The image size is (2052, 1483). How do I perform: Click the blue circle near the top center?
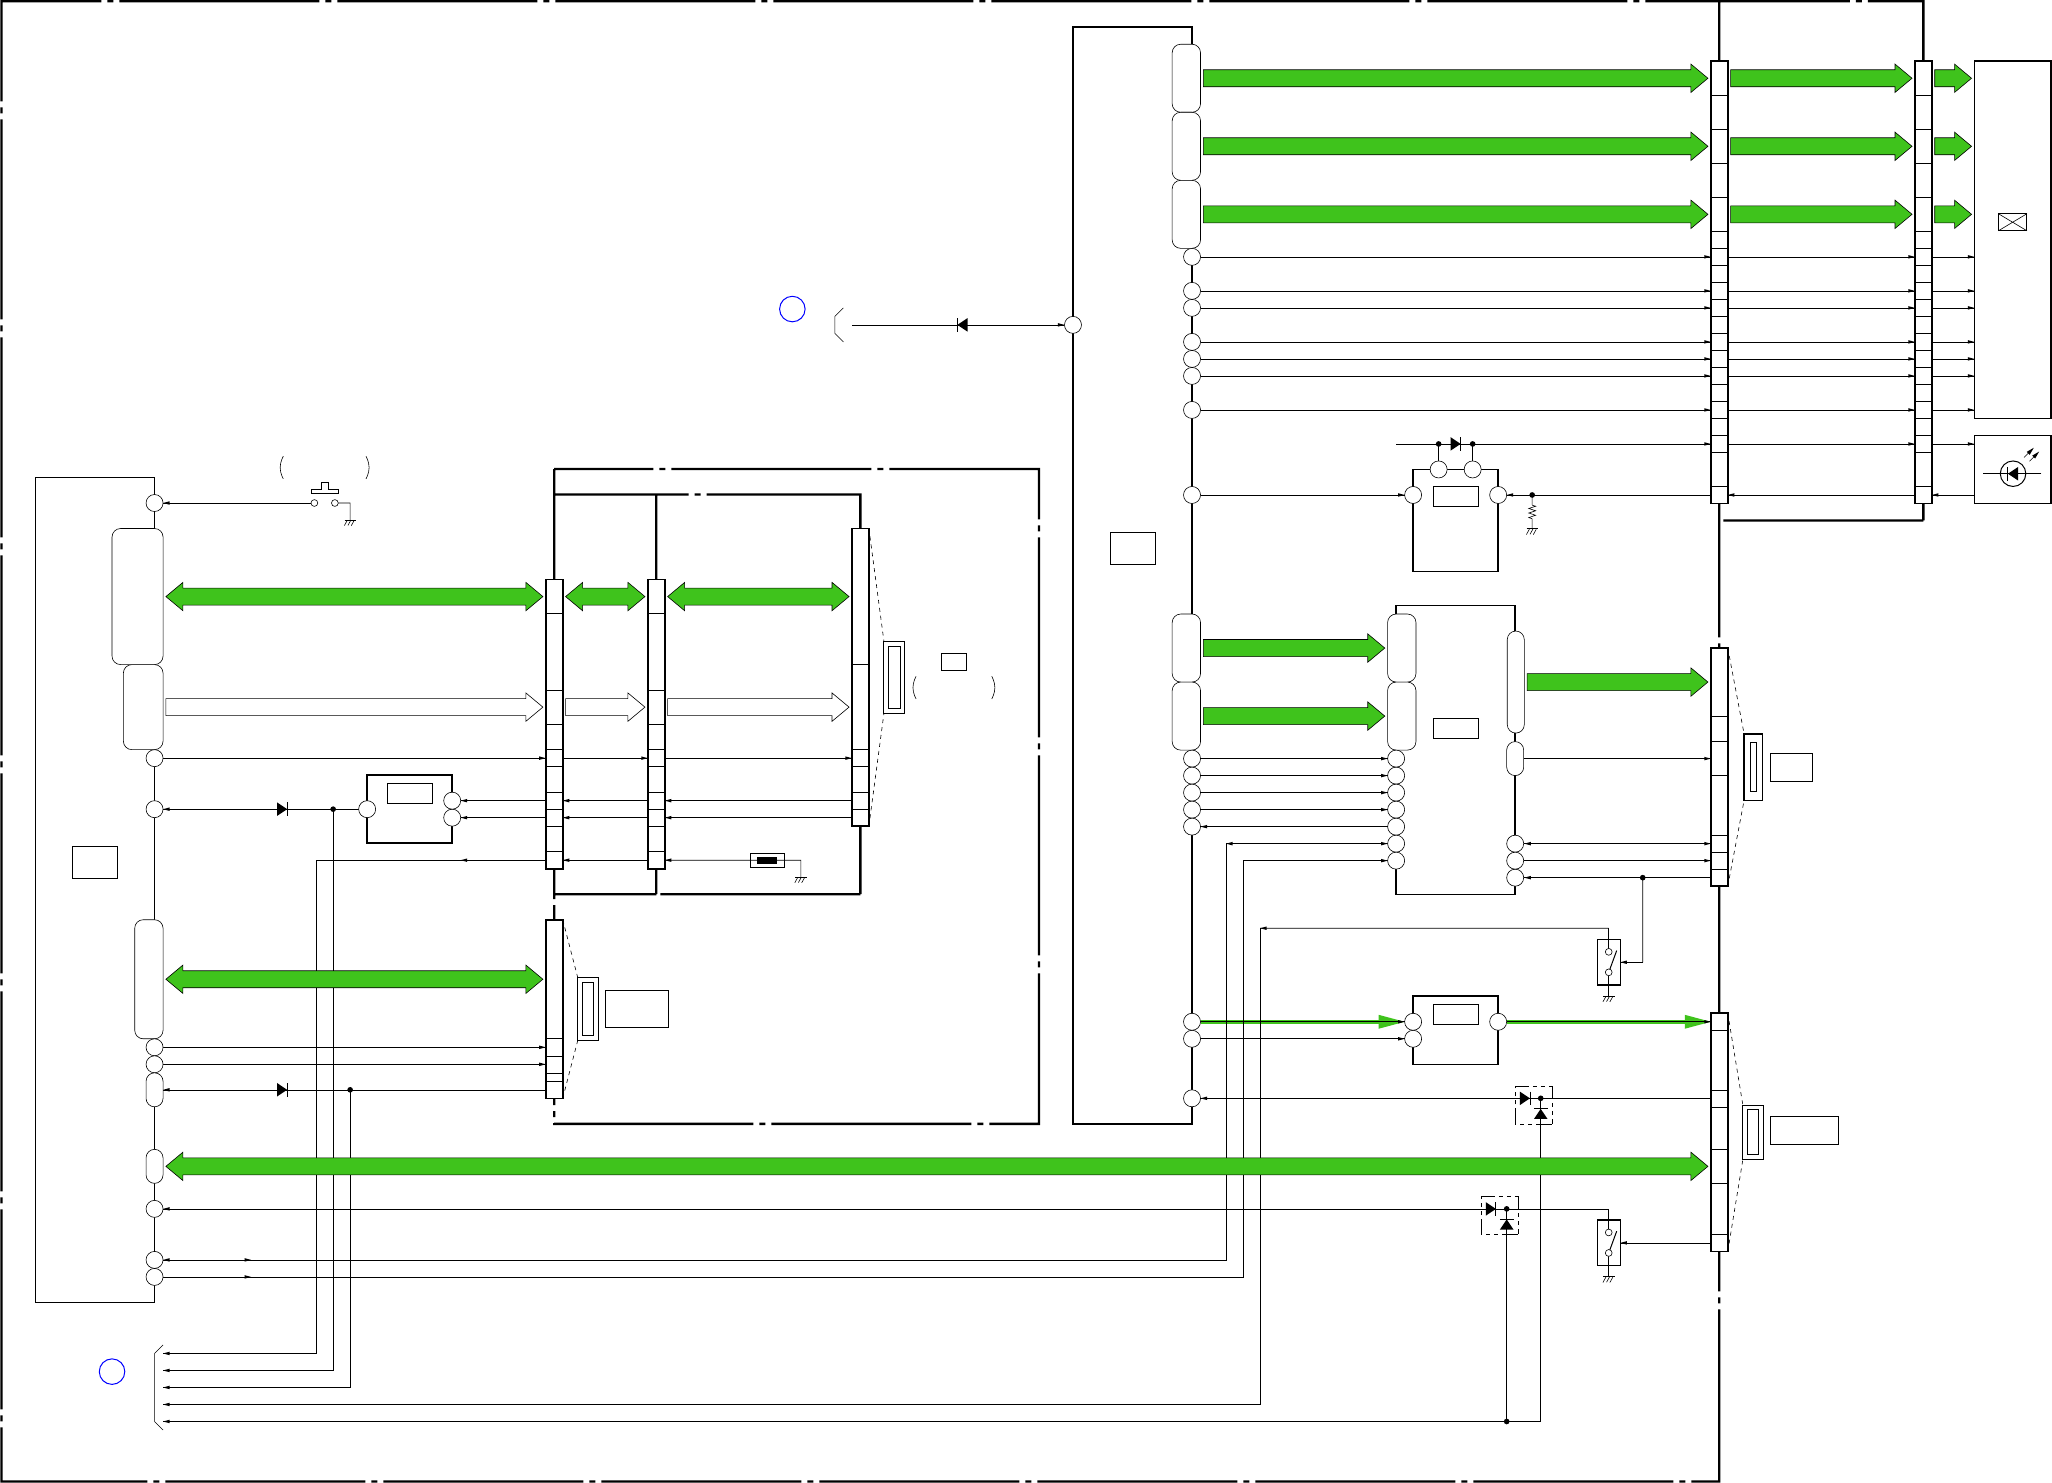coord(792,309)
